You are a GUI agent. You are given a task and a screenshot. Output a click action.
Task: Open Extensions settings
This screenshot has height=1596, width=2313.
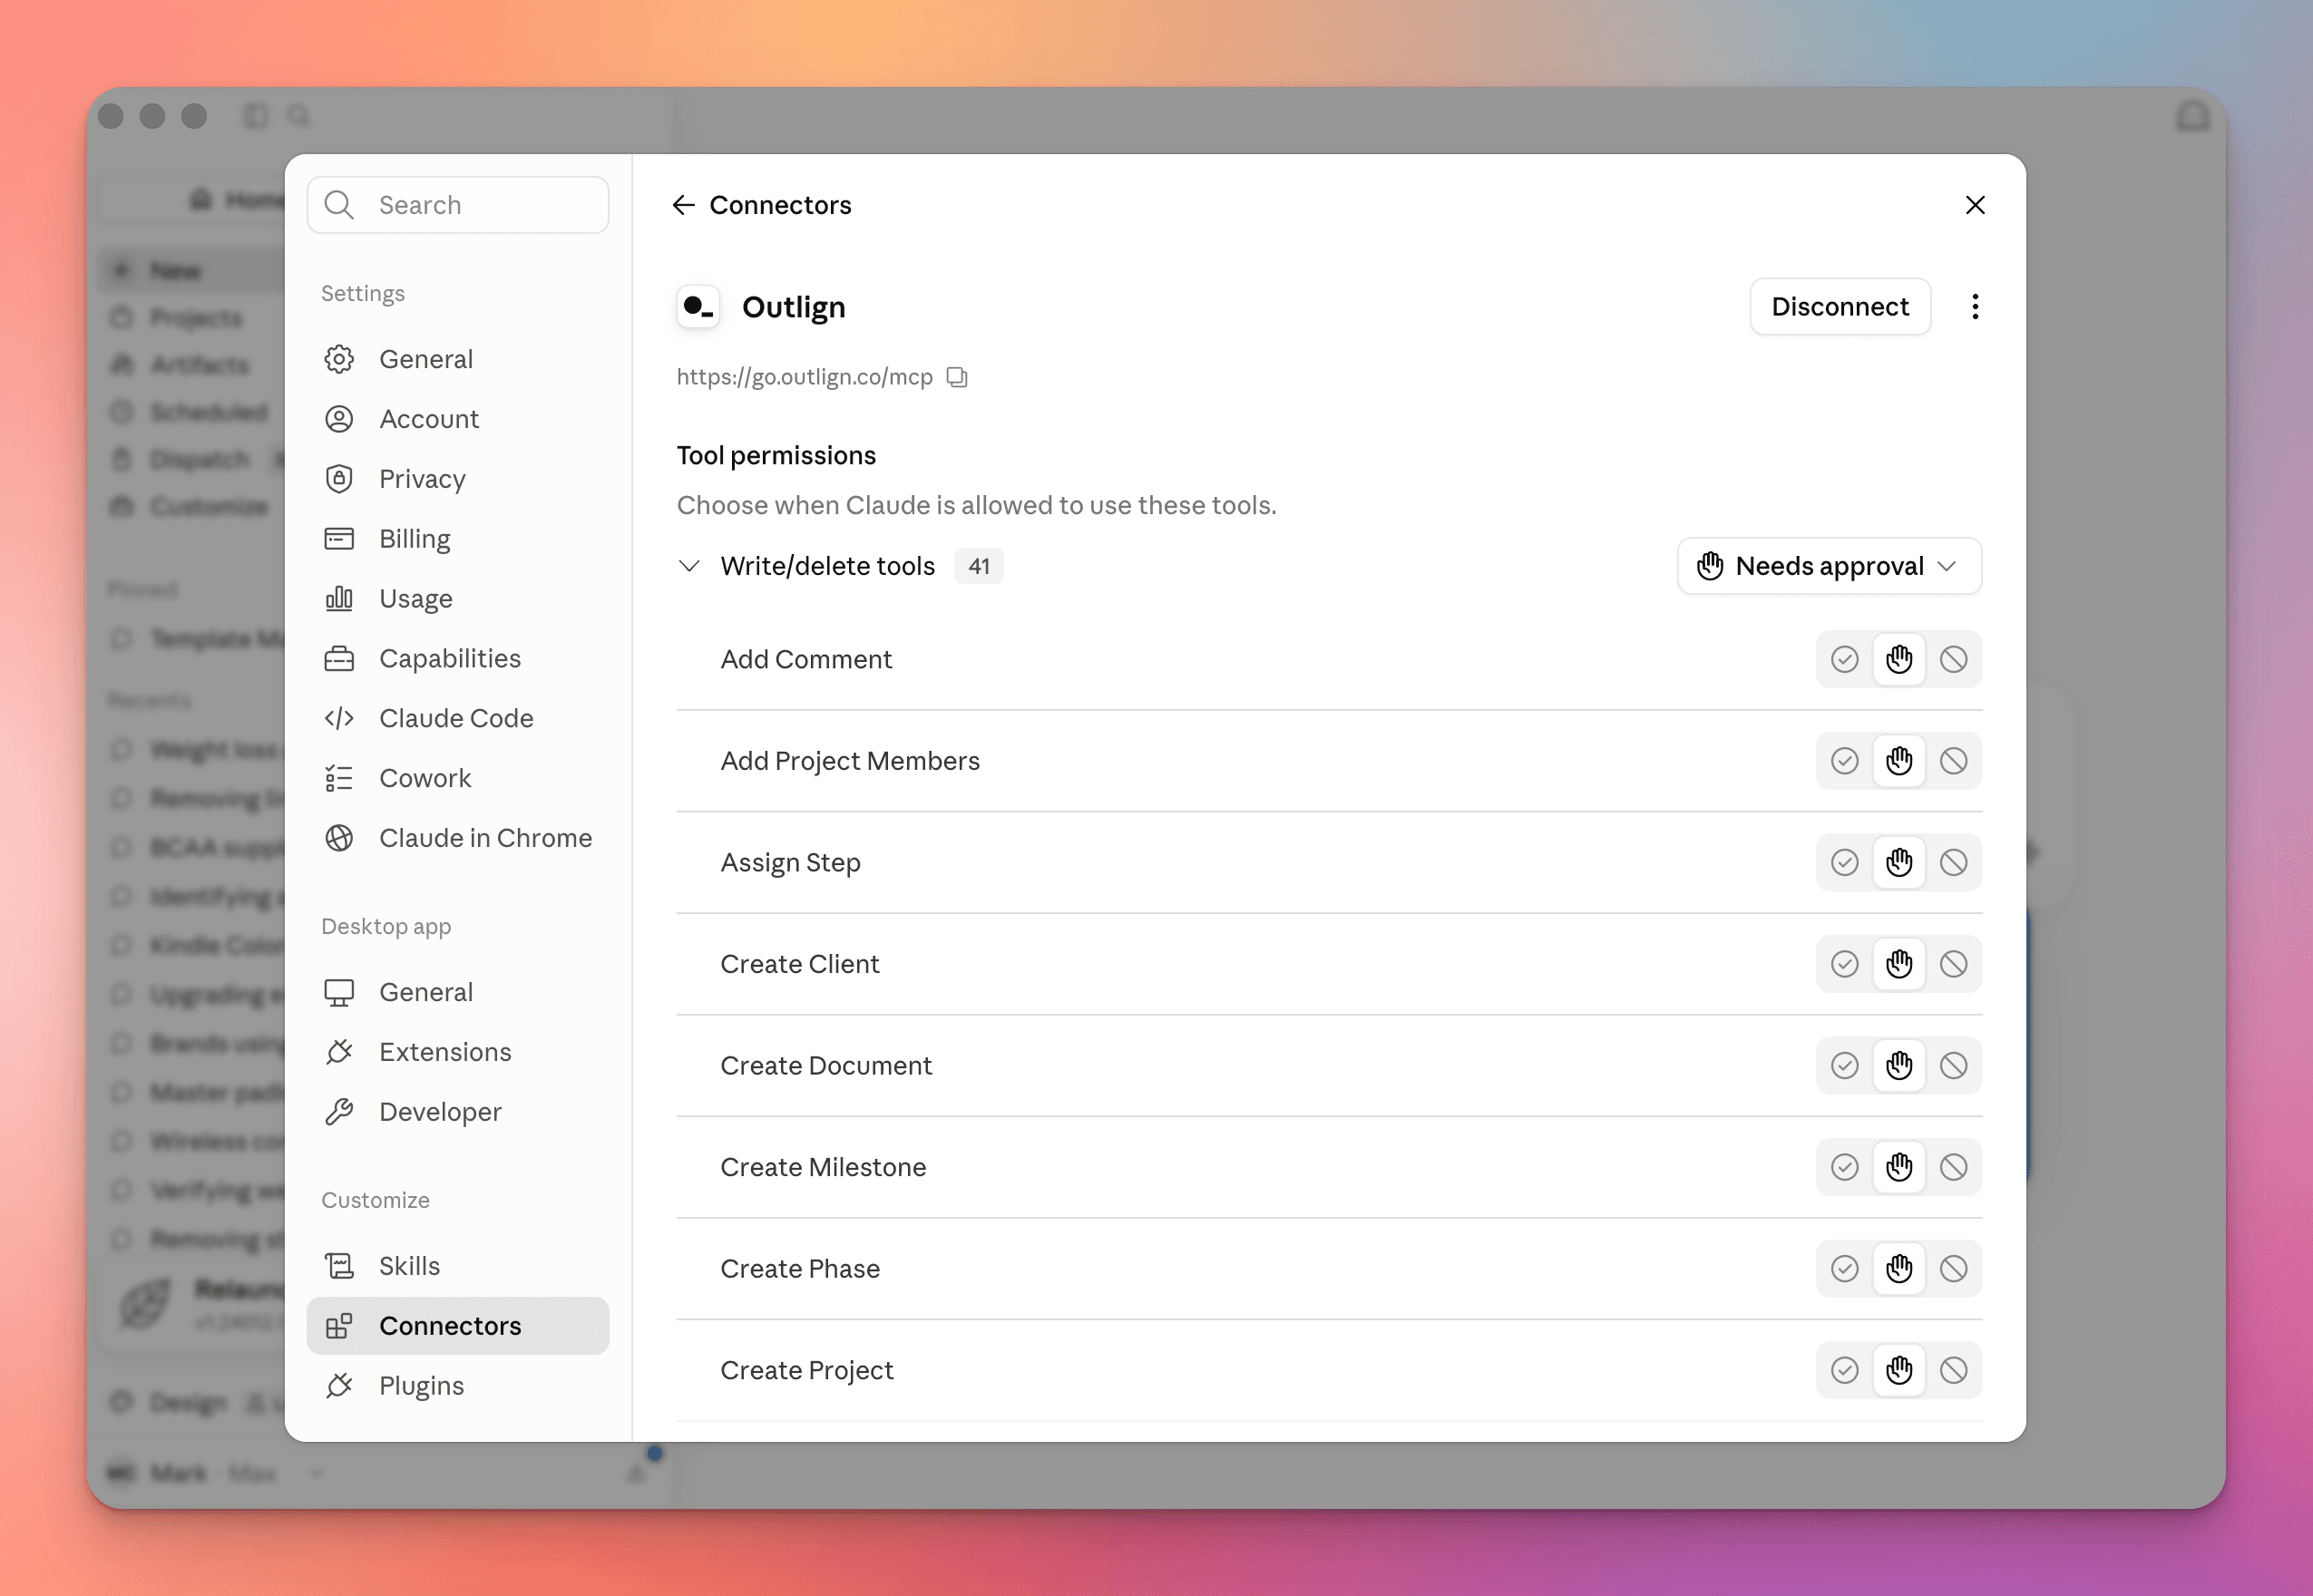(x=458, y=1052)
